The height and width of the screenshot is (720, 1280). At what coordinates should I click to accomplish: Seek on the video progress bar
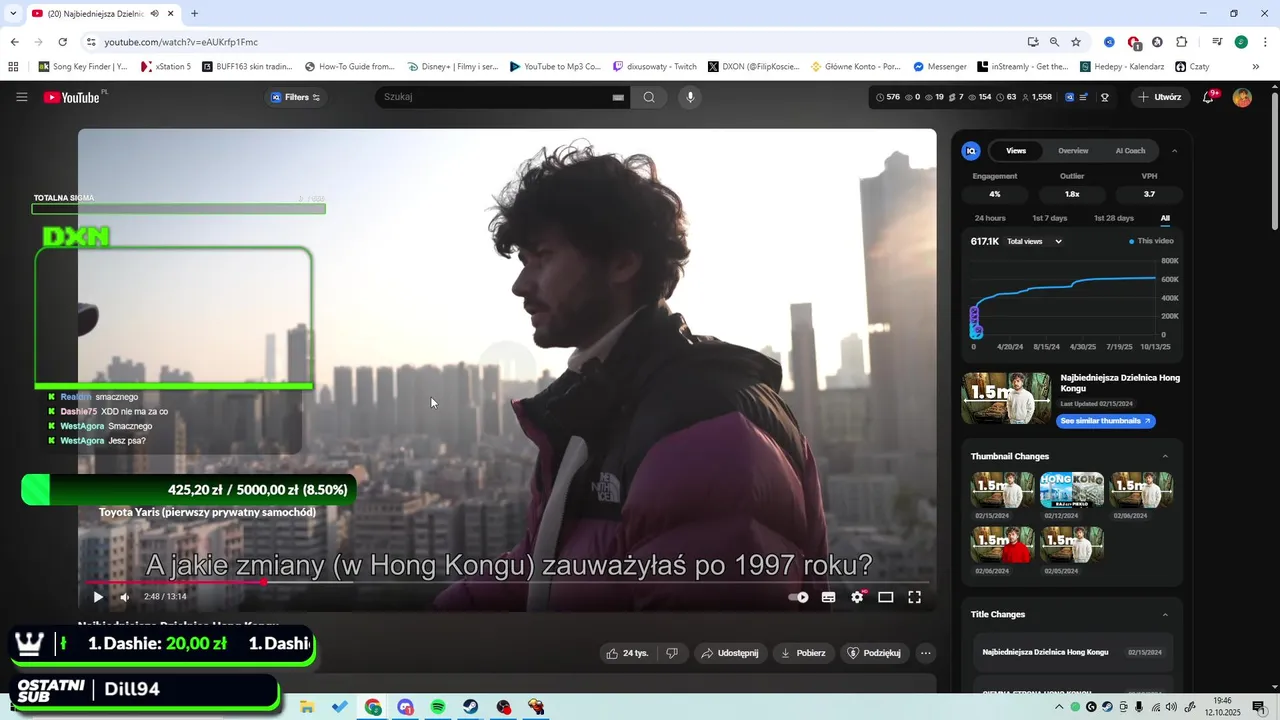pyautogui.click(x=507, y=582)
